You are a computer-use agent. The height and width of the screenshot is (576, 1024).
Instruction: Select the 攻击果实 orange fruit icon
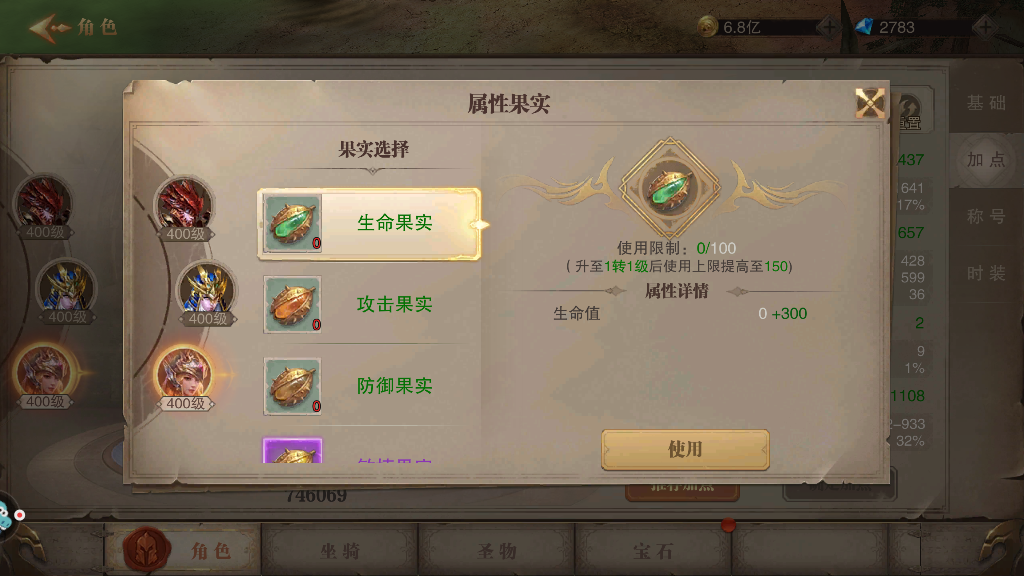point(292,305)
